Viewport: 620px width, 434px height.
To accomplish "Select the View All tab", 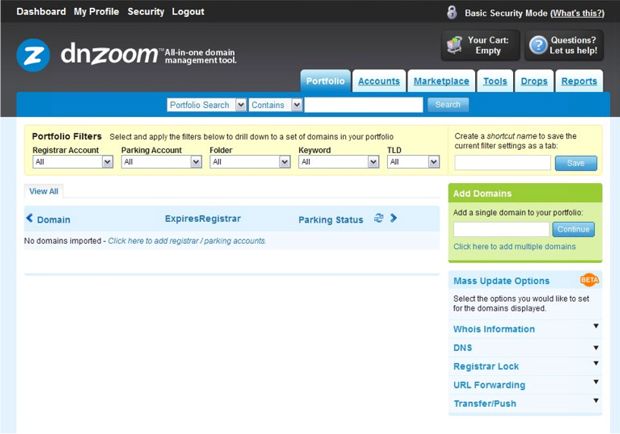I will tap(43, 191).
